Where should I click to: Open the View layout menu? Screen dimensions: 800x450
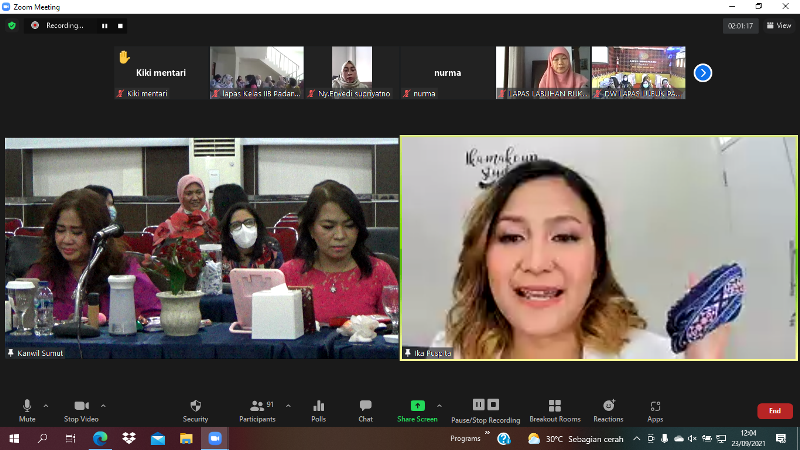click(779, 25)
